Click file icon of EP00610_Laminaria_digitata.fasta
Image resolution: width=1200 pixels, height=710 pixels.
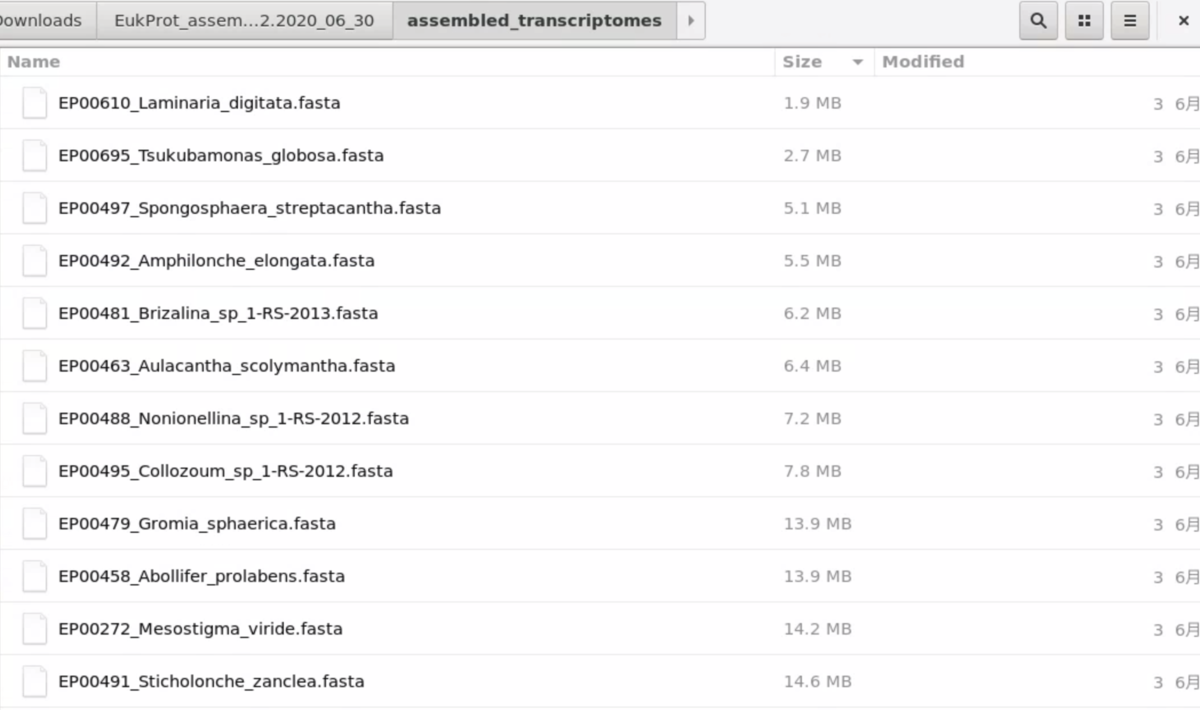click(35, 103)
